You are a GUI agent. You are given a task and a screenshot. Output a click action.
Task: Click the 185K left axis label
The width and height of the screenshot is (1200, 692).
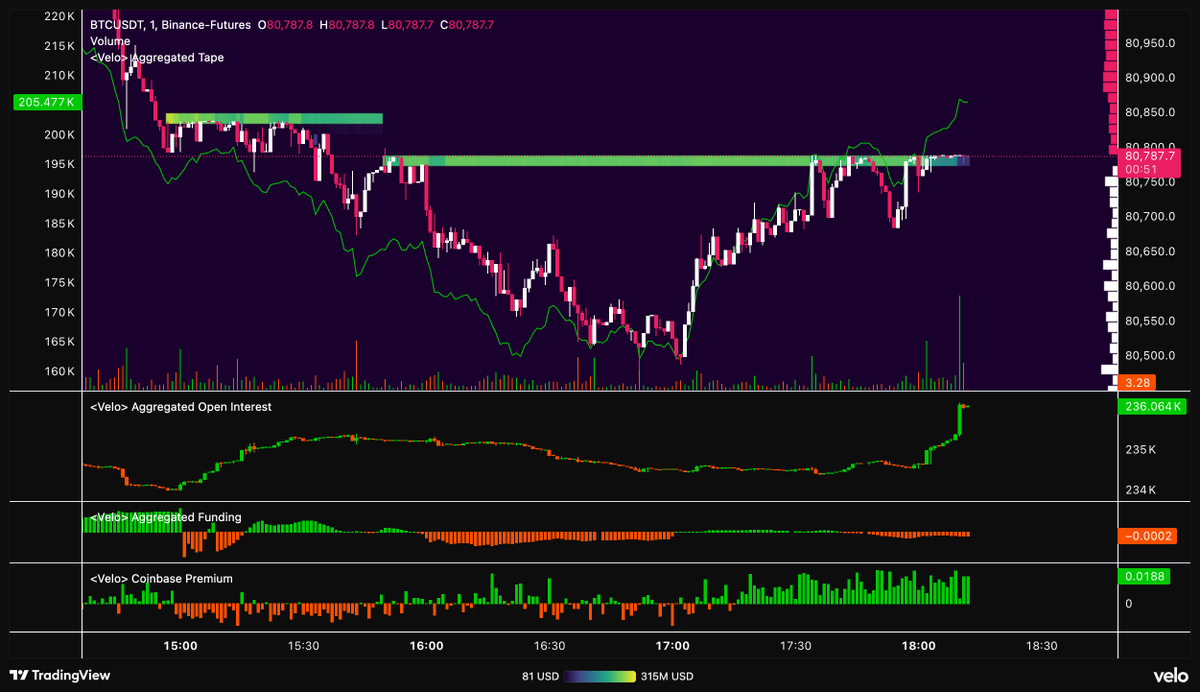tap(59, 223)
